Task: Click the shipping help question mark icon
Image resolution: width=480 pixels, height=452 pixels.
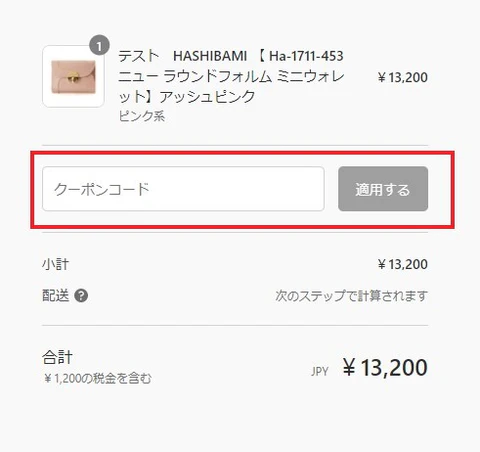Action: (81, 296)
